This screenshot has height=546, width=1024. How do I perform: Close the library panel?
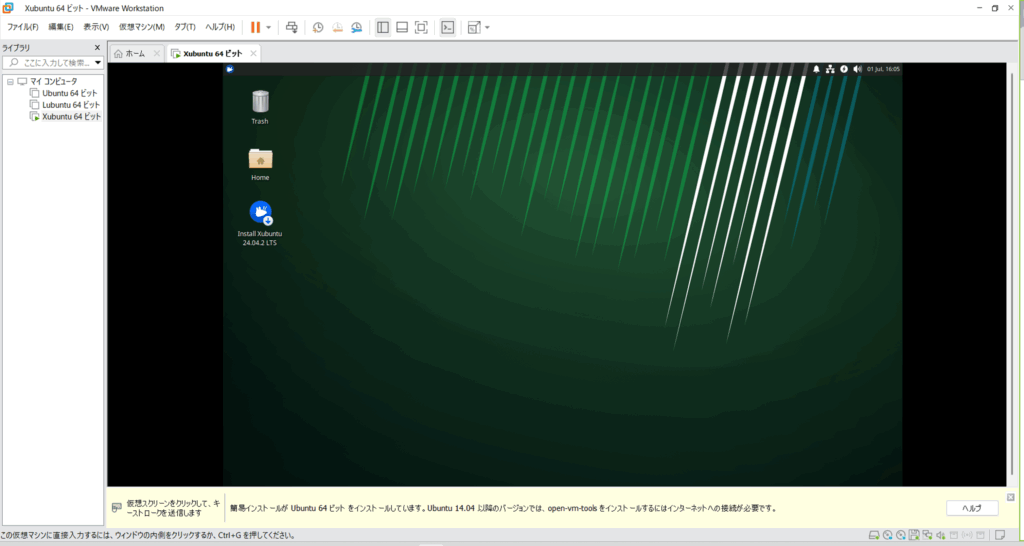point(97,47)
